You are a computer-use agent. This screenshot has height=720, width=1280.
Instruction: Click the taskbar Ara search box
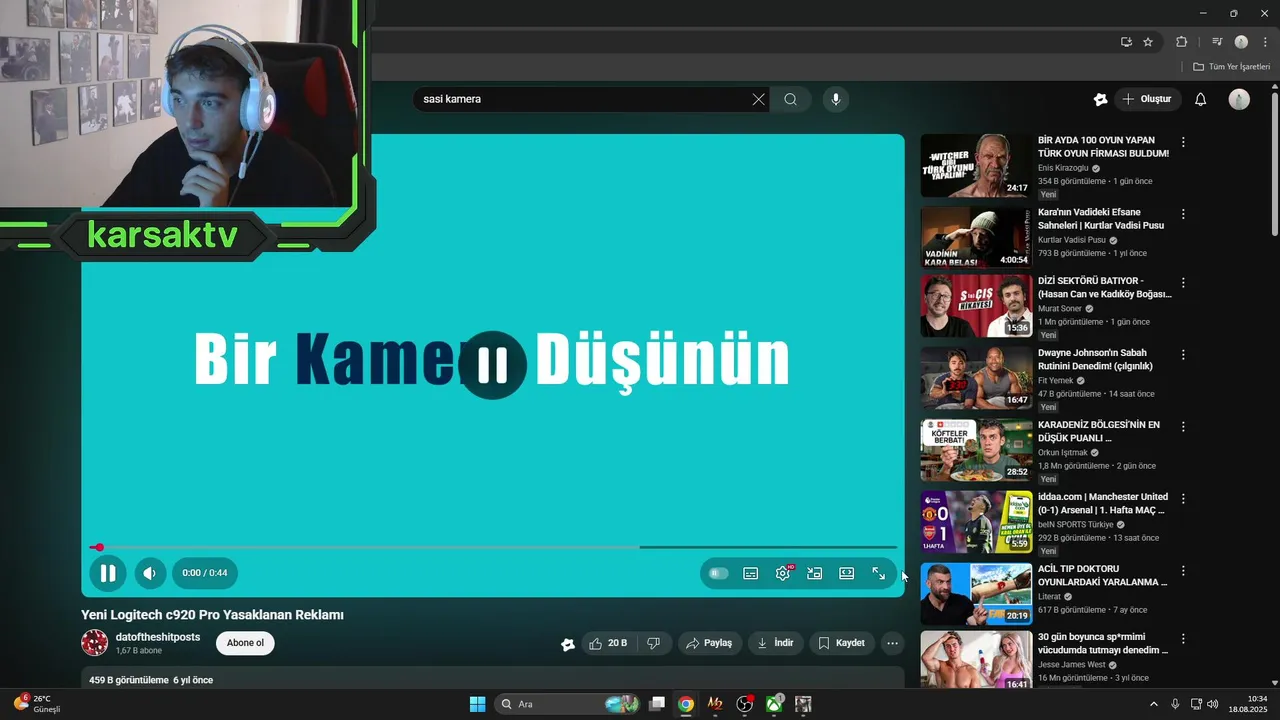click(x=568, y=704)
